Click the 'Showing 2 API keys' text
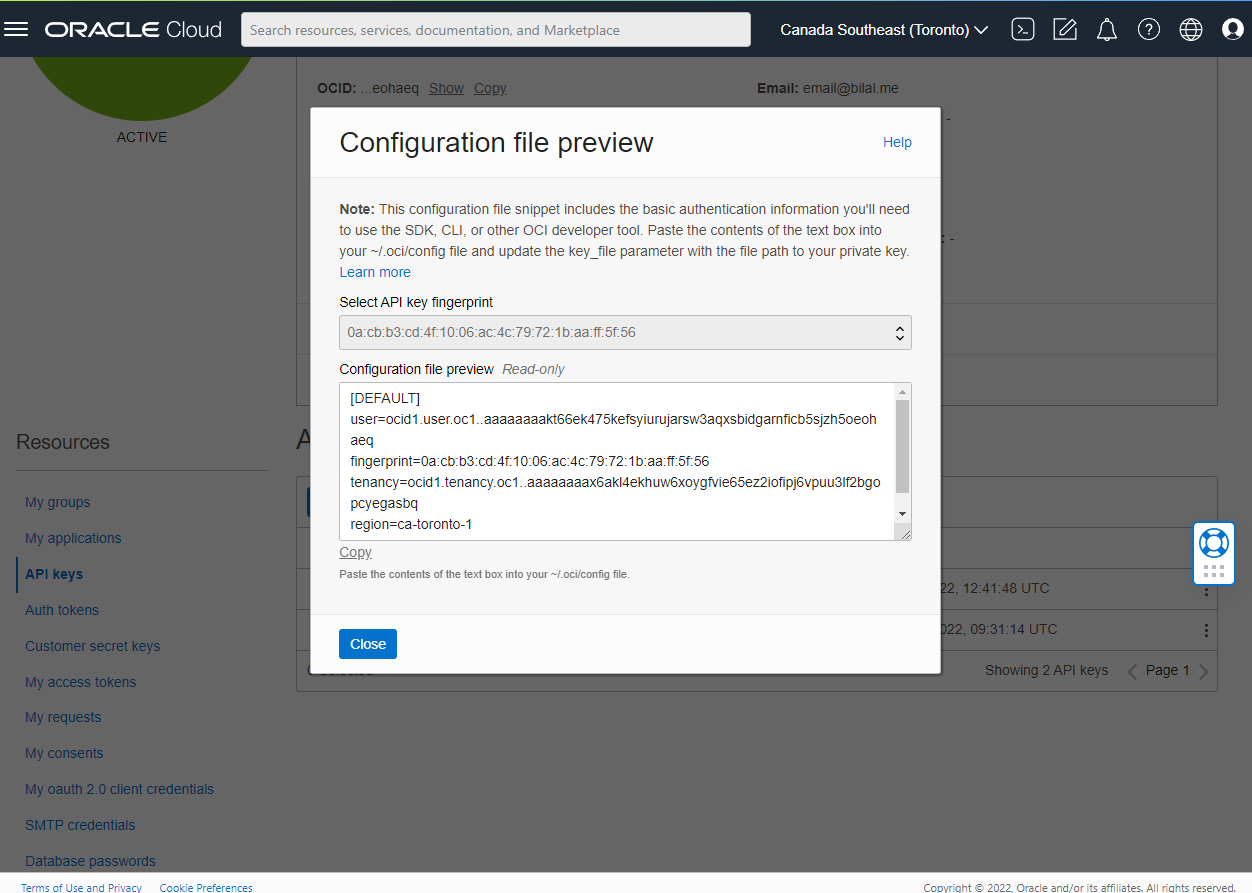The width and height of the screenshot is (1252, 893). pos(1047,670)
